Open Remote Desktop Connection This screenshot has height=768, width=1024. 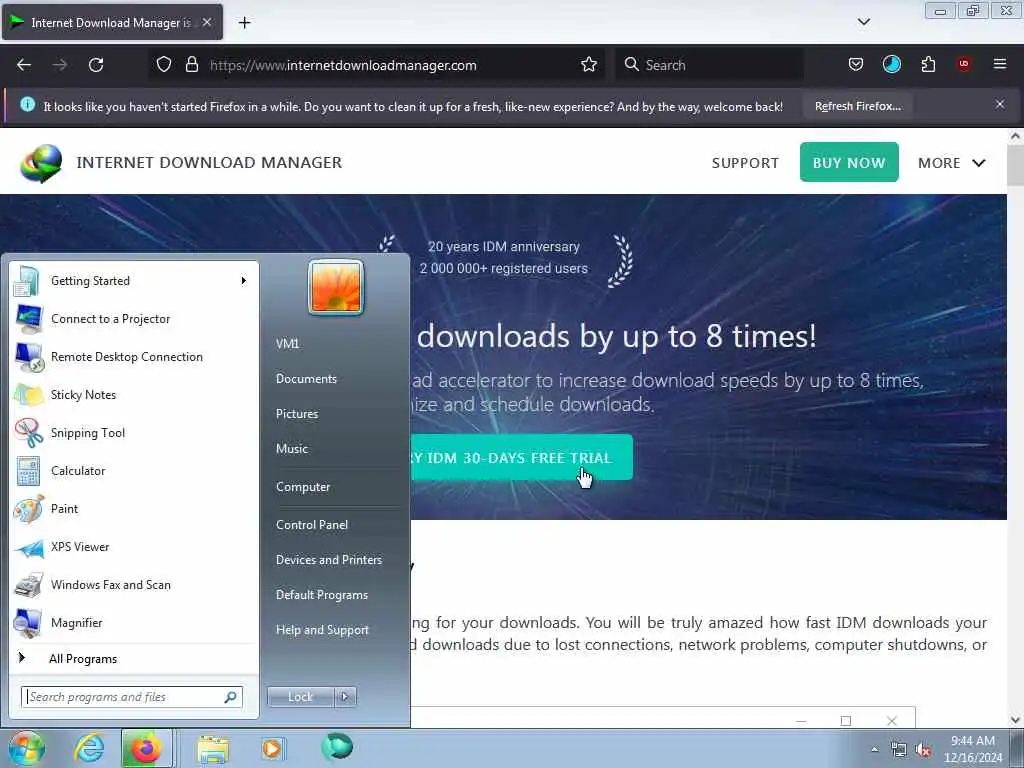tap(134, 357)
